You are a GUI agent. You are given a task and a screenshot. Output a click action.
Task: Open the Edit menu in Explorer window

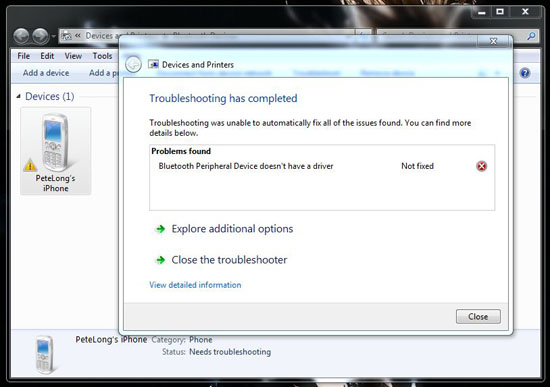tap(47, 56)
